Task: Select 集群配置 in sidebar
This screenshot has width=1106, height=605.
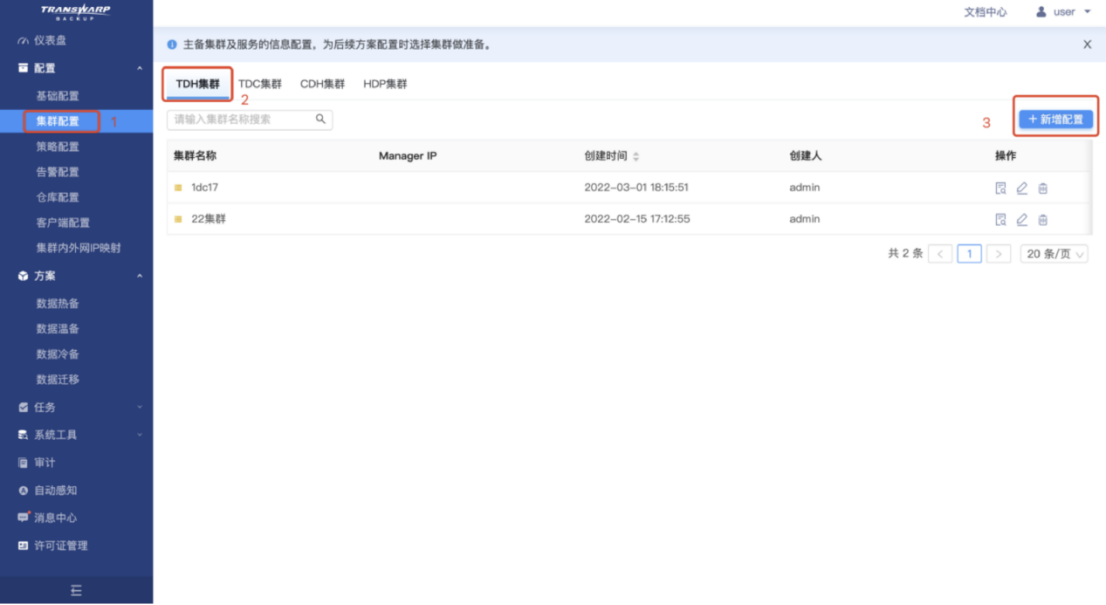Action: pyautogui.click(x=58, y=121)
